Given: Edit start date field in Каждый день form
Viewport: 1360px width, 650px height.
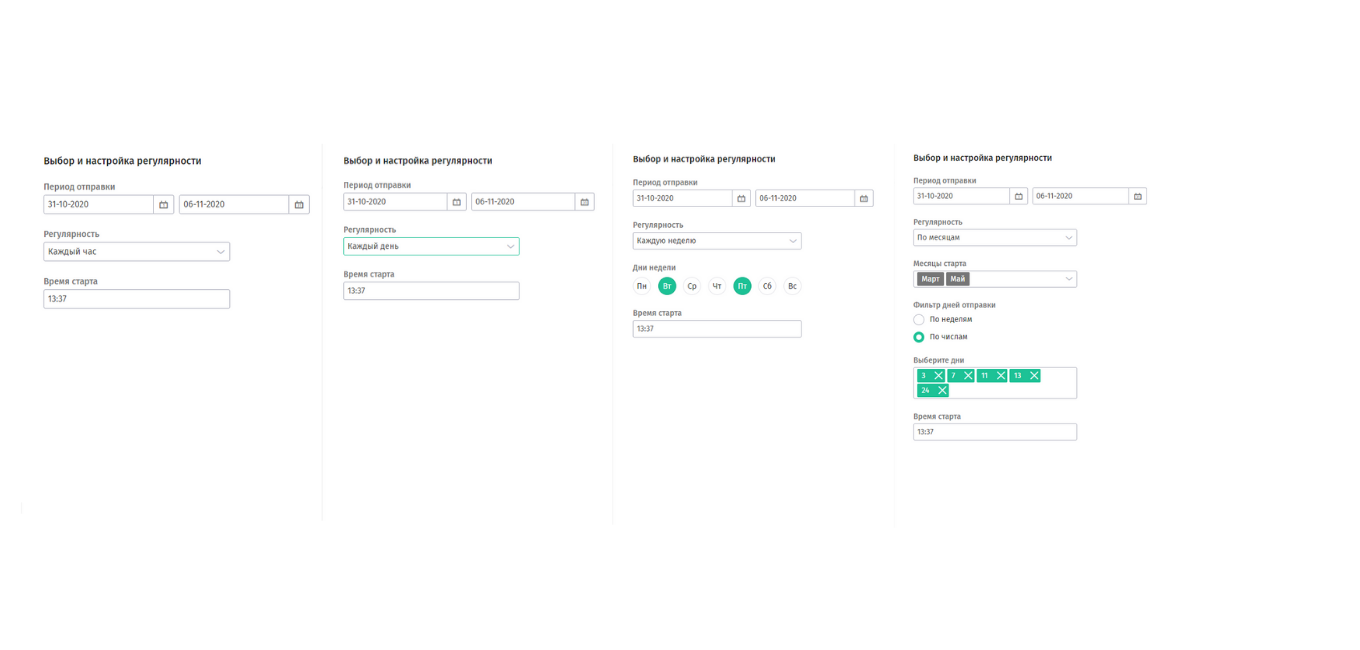Looking at the screenshot, I should [395, 202].
